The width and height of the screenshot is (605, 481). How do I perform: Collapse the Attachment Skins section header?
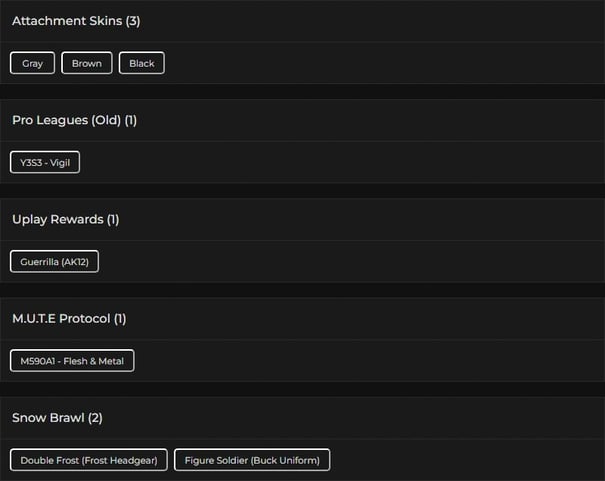(x=67, y=21)
